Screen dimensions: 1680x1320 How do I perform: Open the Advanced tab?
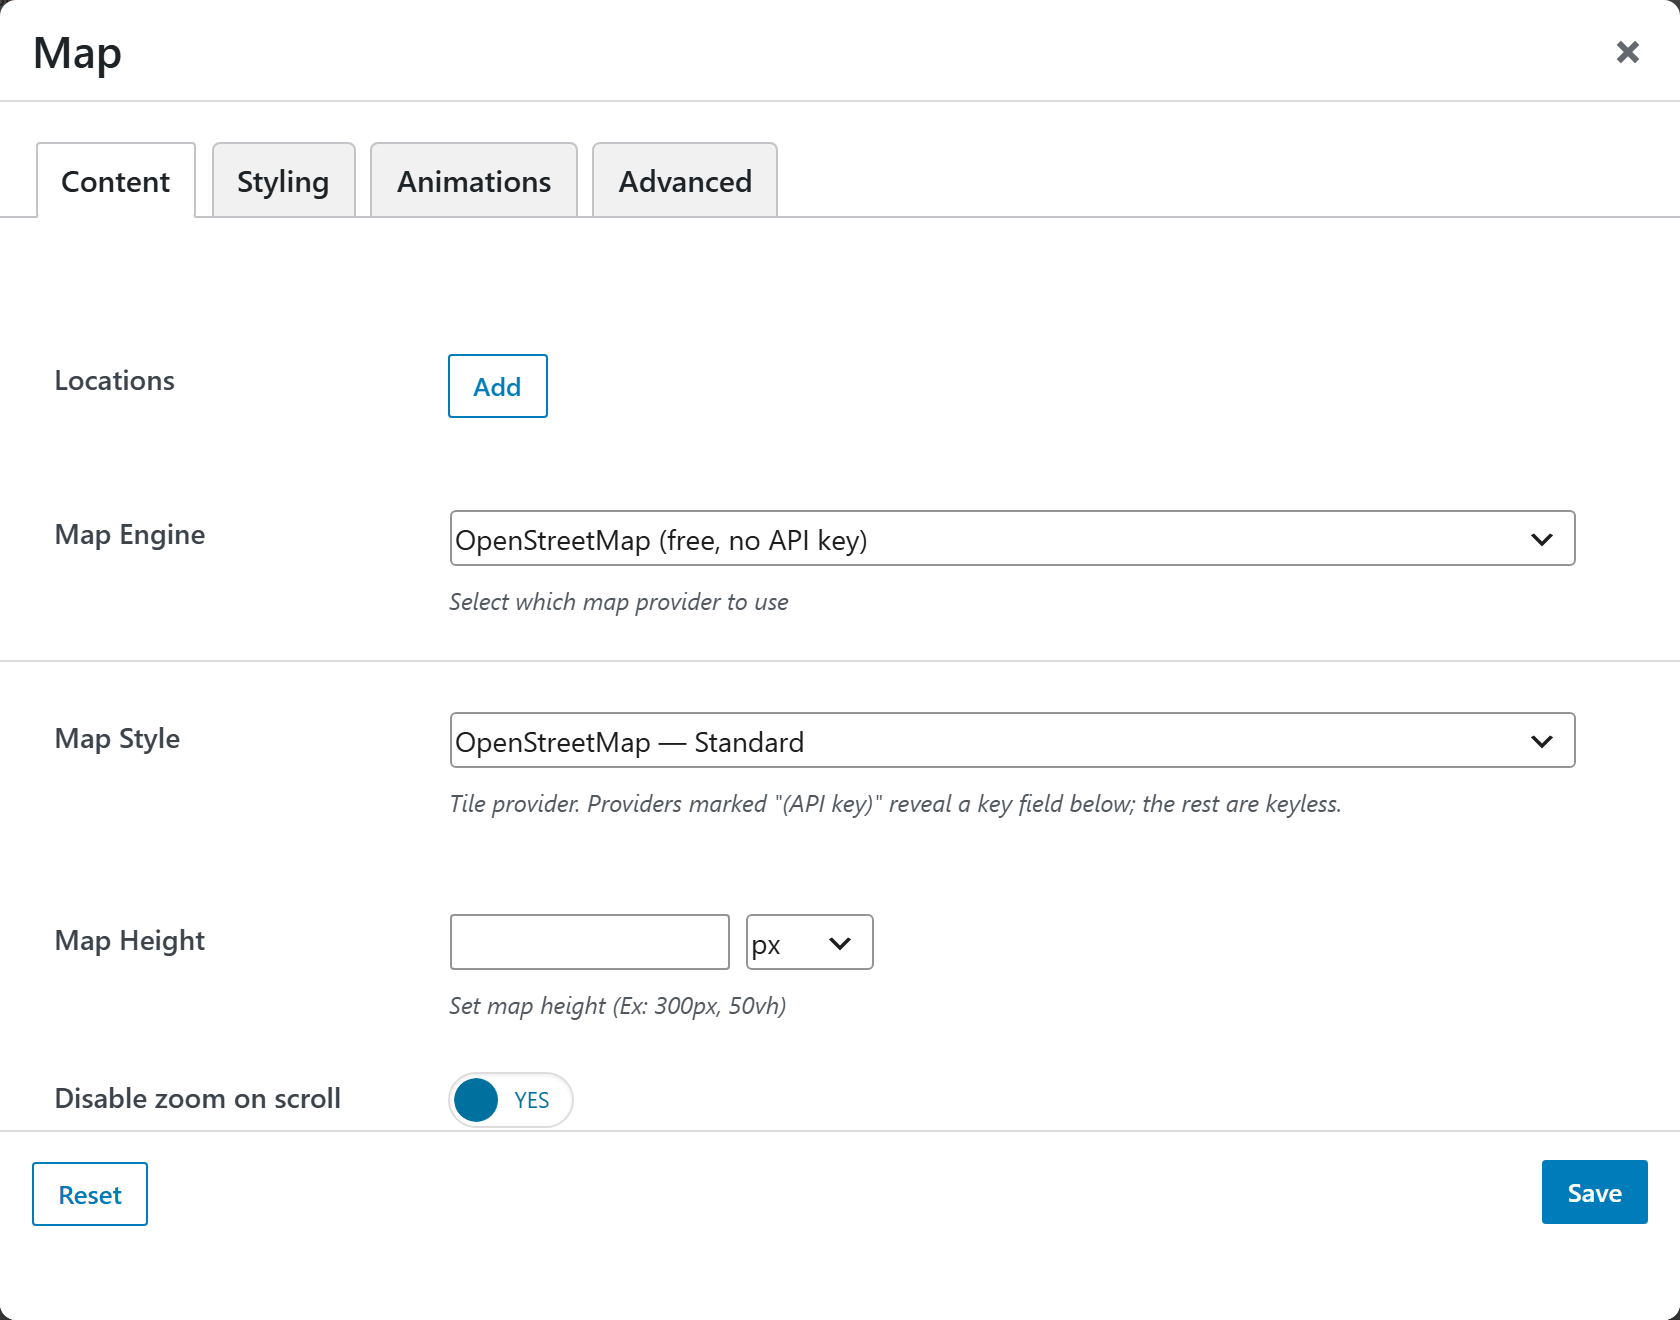(x=685, y=181)
